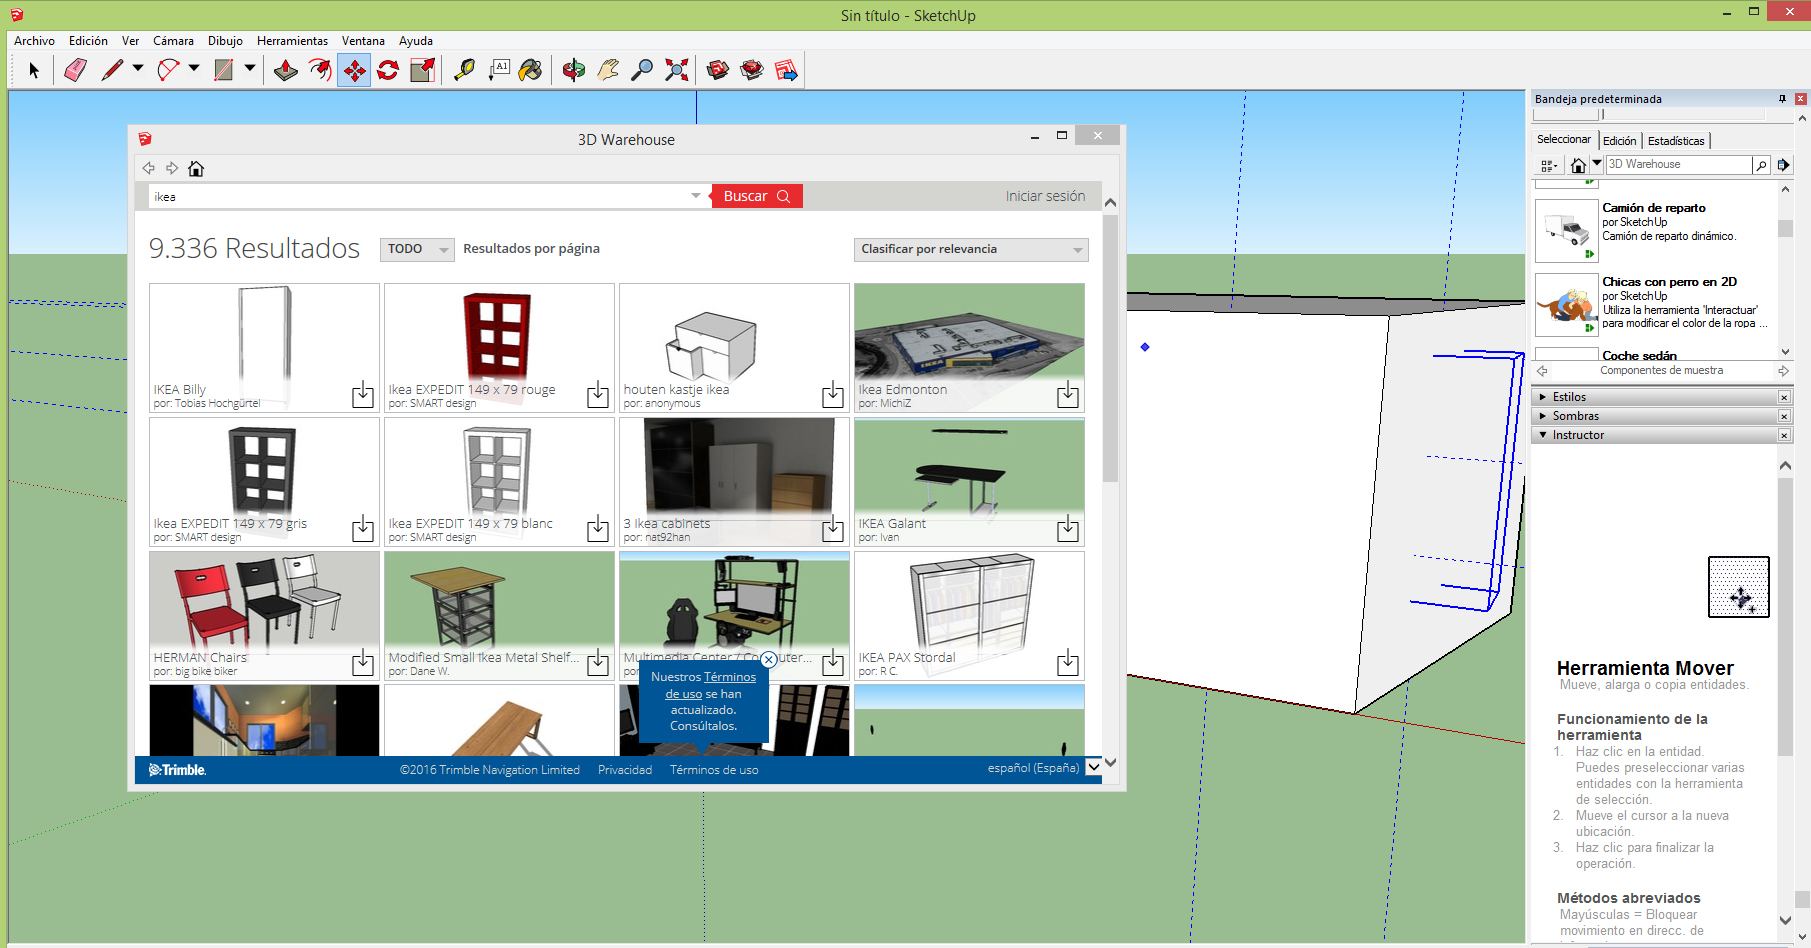This screenshot has height=948, width=1811.
Task: Activate the Scale tool
Action: point(422,70)
